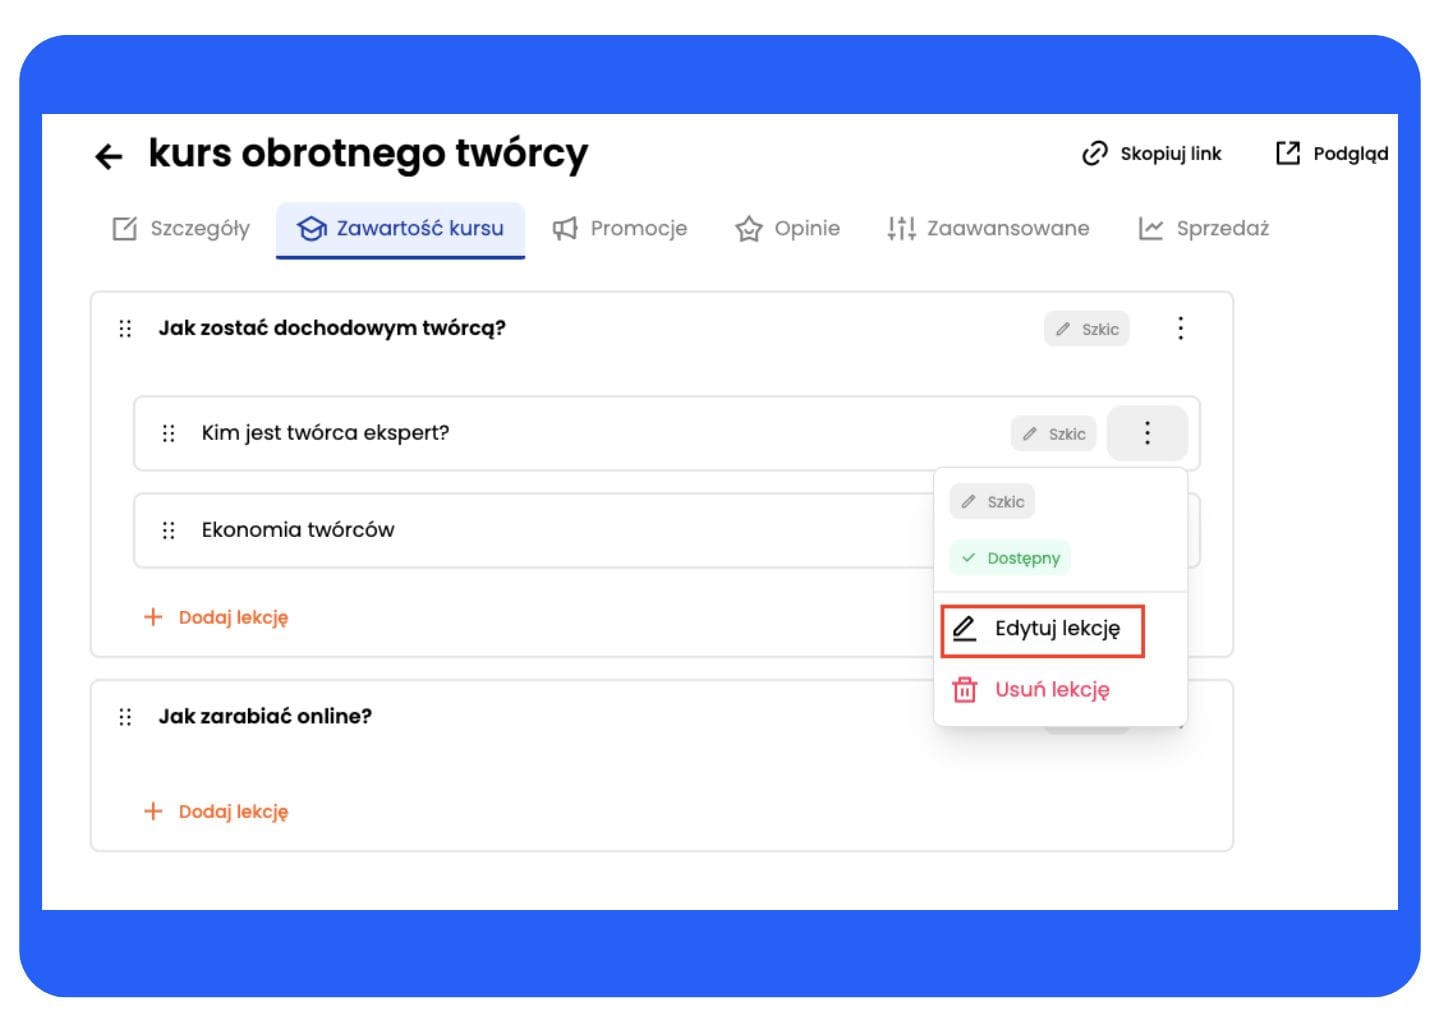The width and height of the screenshot is (1440, 1024).
Task: Click Szkic badge of 'Kim jest twórca ekspert?' row
Action: coord(1054,434)
